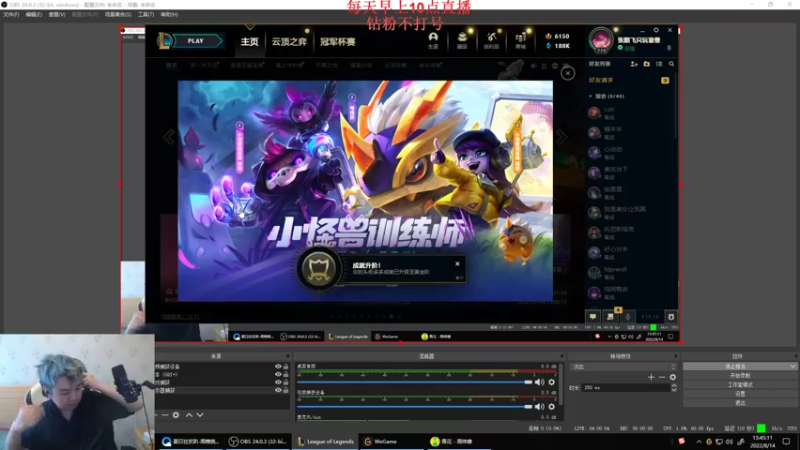The image size is (800, 450).
Task: Open 桌面音频 channel gear settings
Action: click(552, 382)
